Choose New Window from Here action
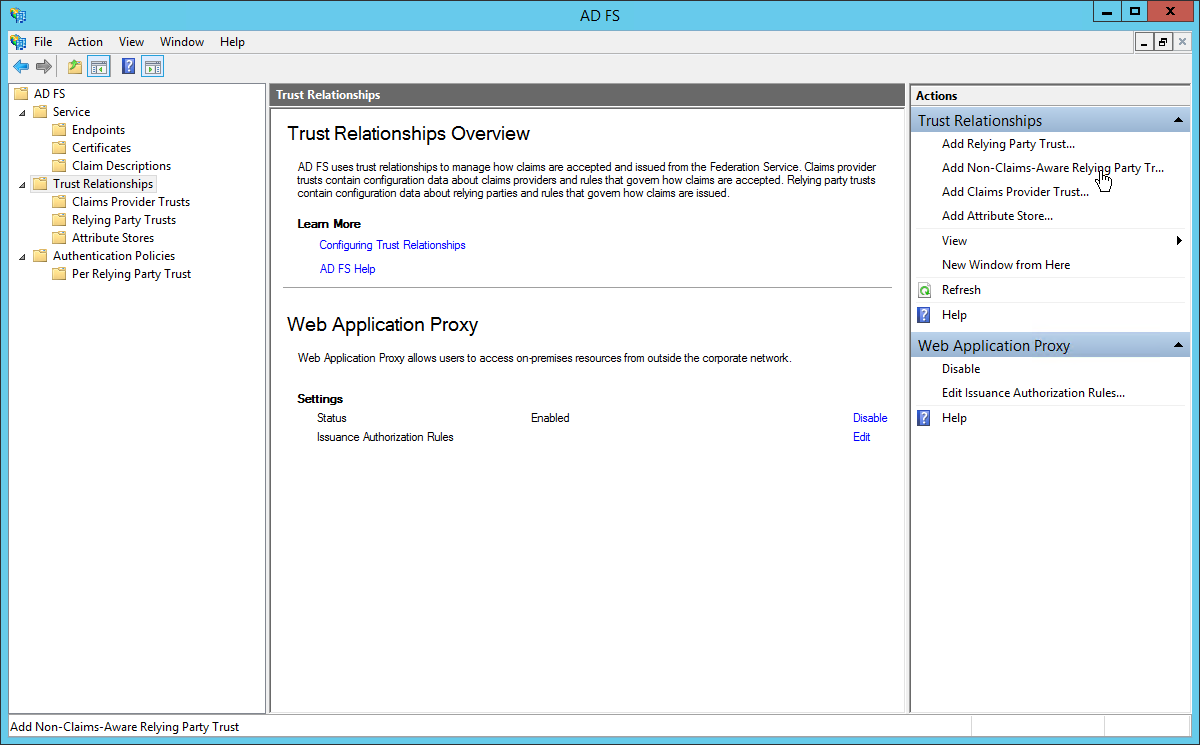Image resolution: width=1200 pixels, height=745 pixels. (1006, 265)
